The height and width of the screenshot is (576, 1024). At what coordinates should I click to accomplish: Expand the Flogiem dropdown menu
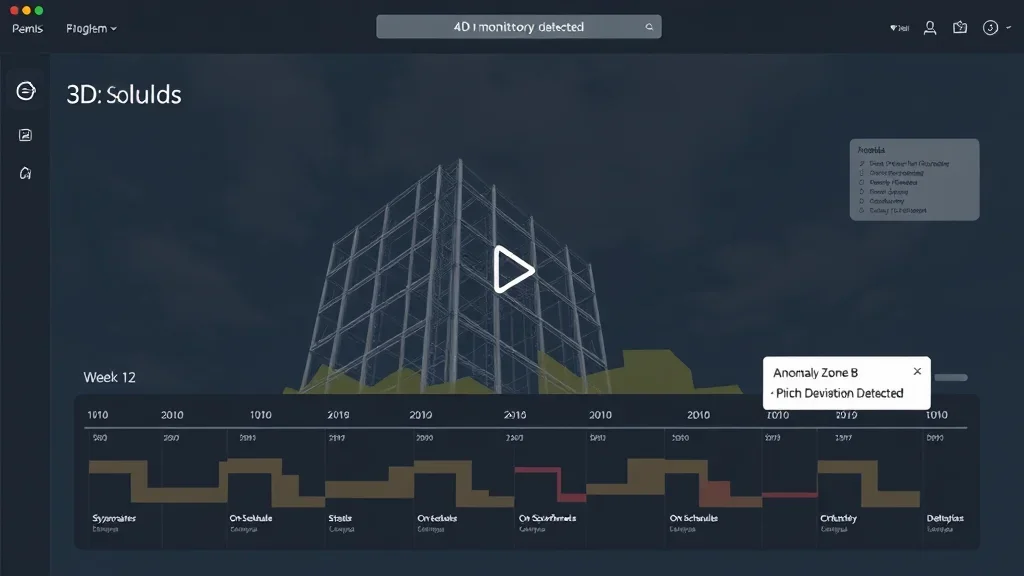(91, 29)
